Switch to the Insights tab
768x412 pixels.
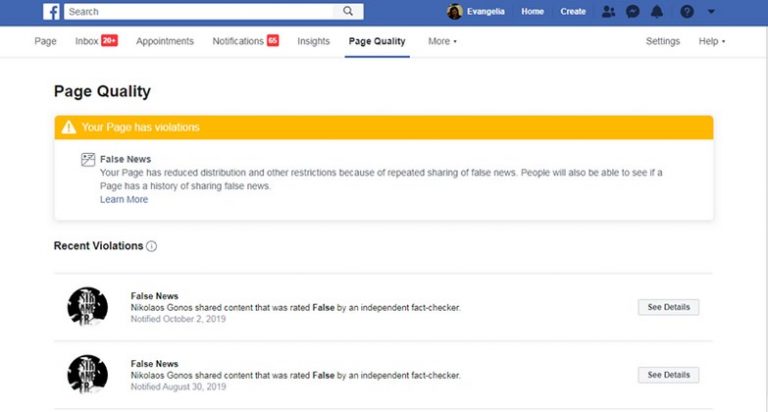coord(313,41)
